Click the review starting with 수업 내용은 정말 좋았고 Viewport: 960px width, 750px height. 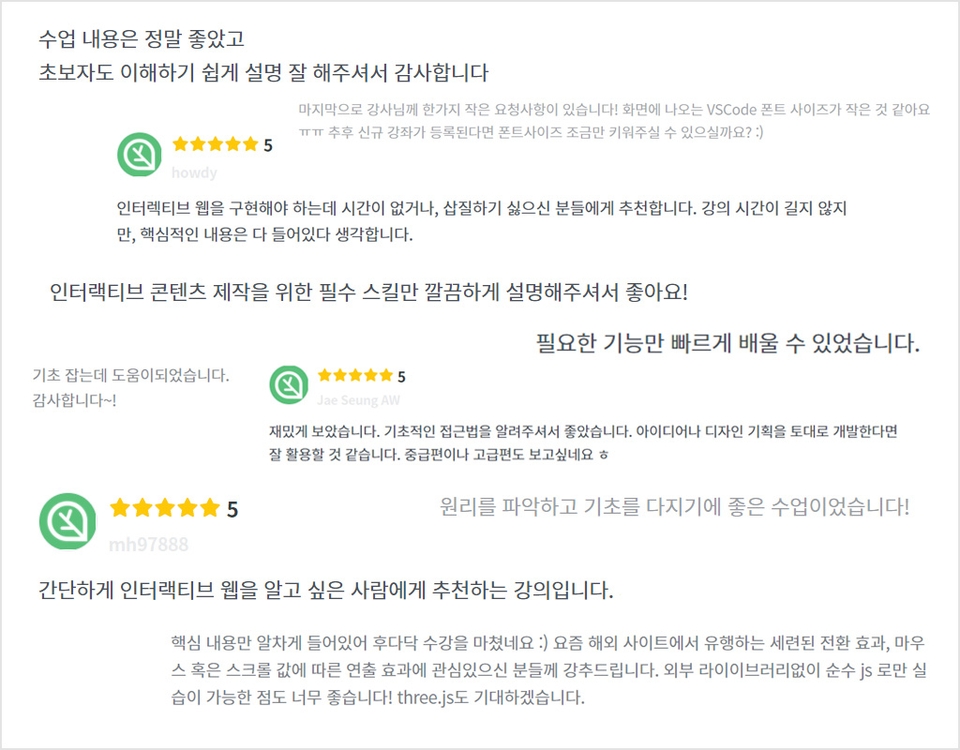tap(263, 56)
